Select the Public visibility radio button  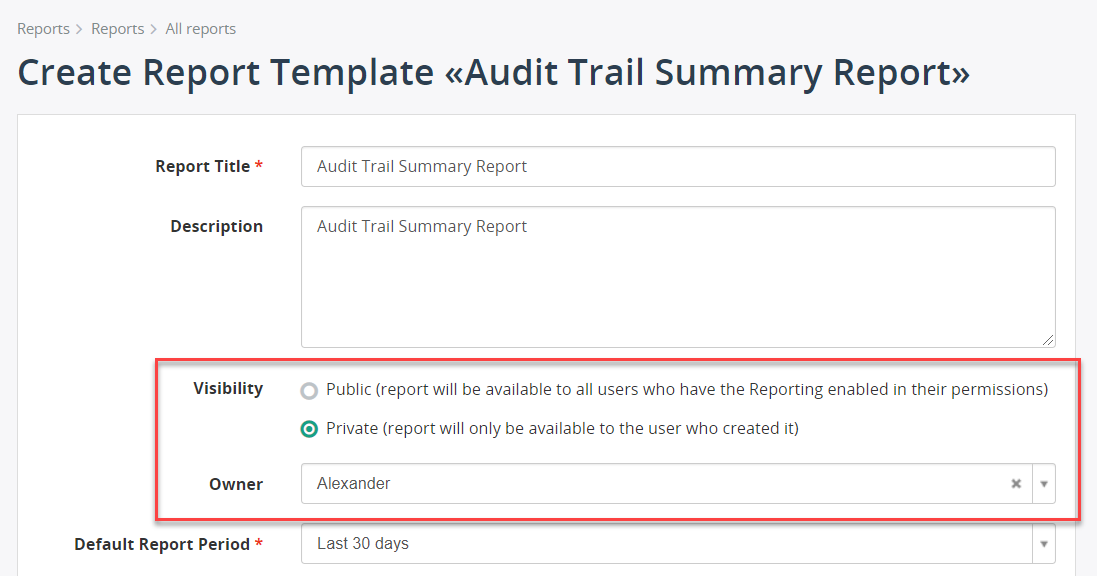pyautogui.click(x=309, y=391)
